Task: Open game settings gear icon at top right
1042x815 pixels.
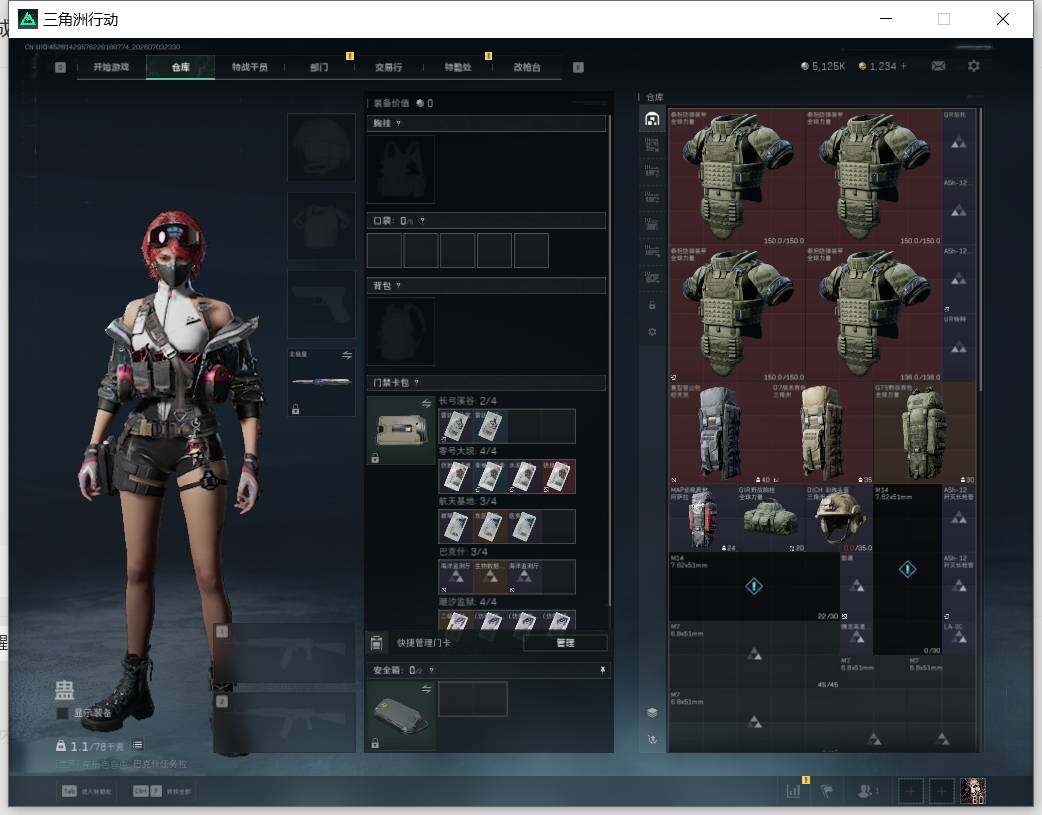Action: pos(974,66)
